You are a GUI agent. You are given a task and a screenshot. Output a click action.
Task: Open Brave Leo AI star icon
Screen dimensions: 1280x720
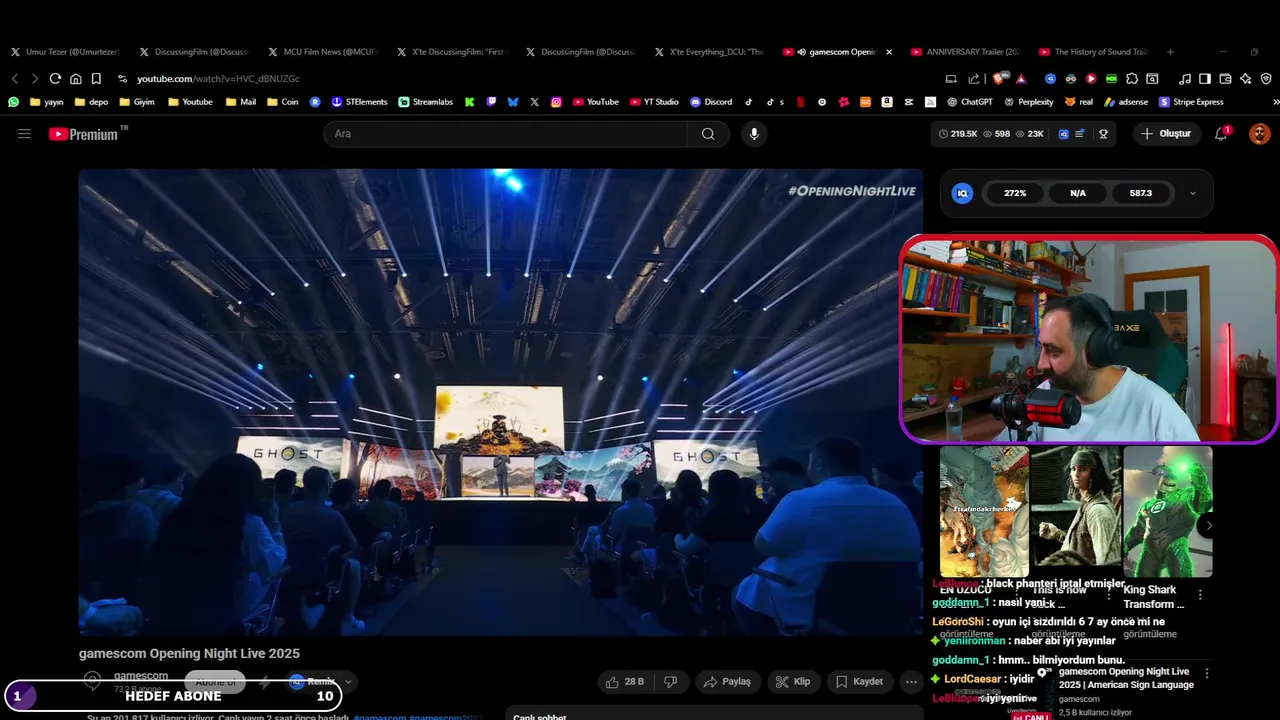pyautogui.click(x=1245, y=79)
